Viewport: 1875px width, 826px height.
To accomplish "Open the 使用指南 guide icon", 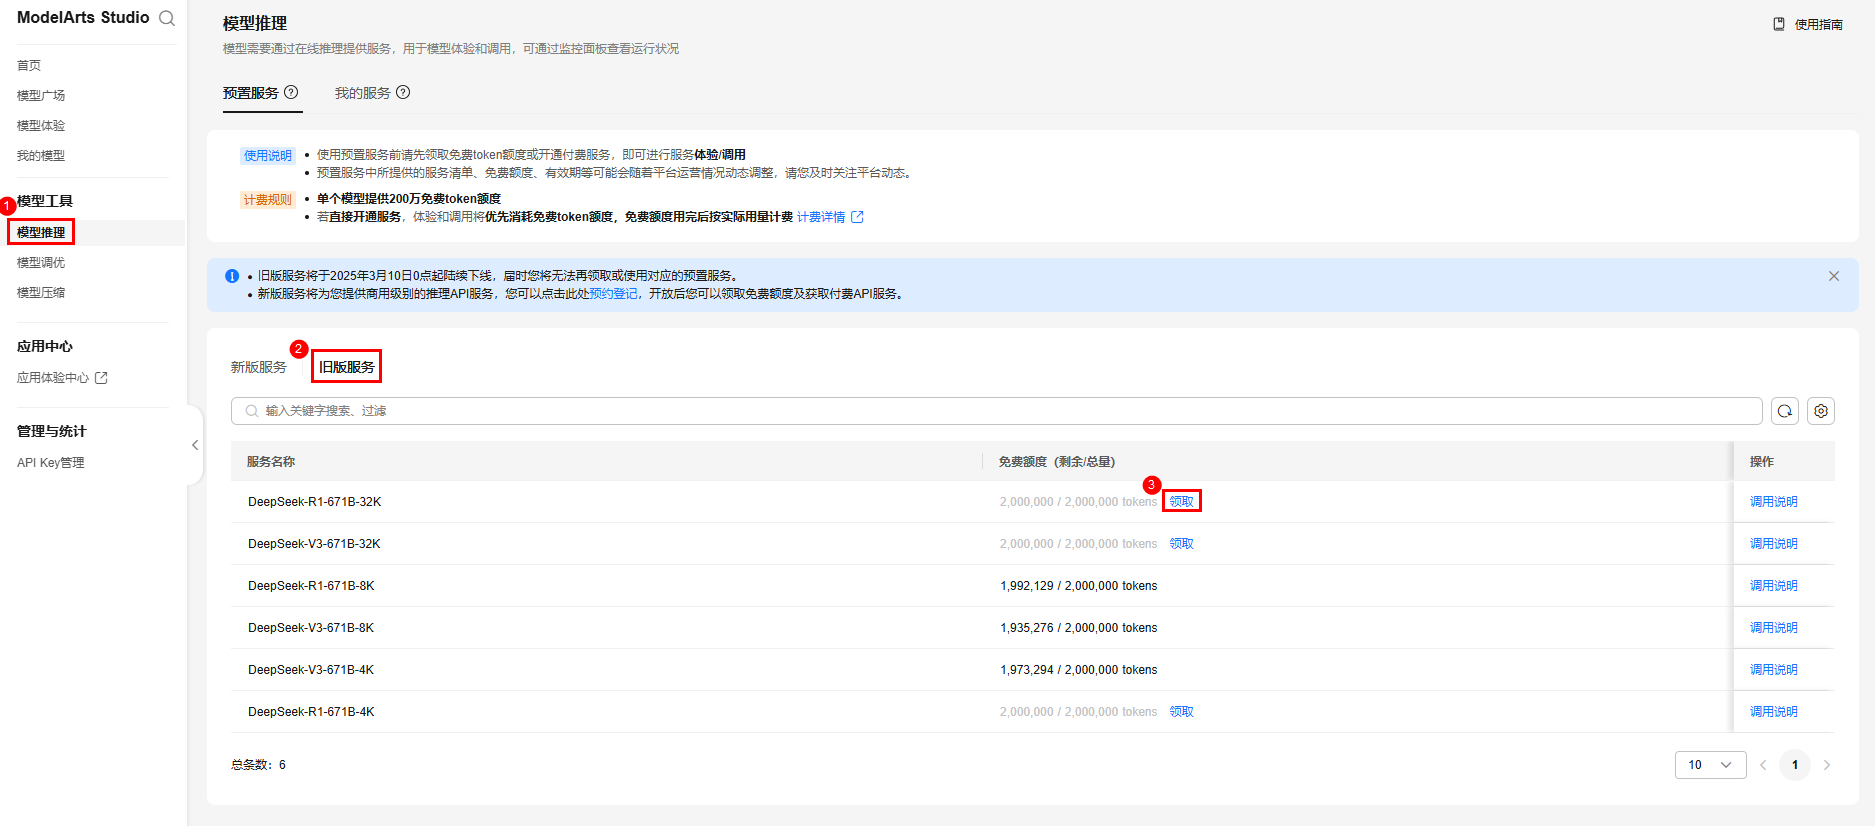I will 1779,24.
